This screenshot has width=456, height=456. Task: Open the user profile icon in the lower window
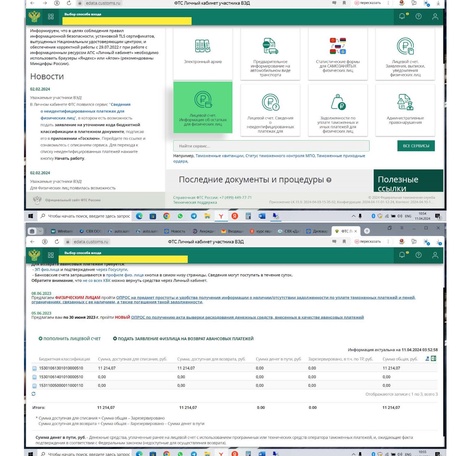[435, 255]
